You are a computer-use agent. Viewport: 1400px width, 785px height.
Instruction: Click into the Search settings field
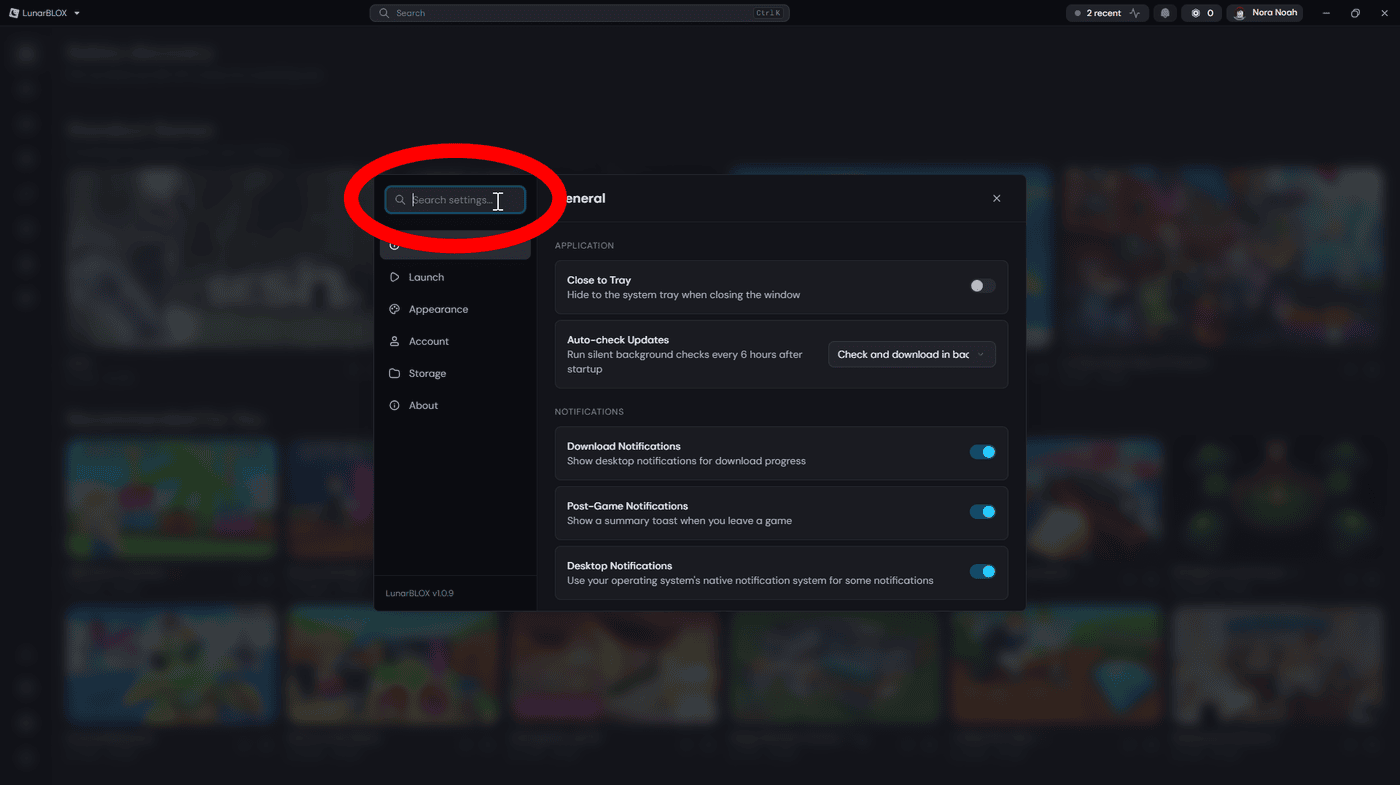455,200
